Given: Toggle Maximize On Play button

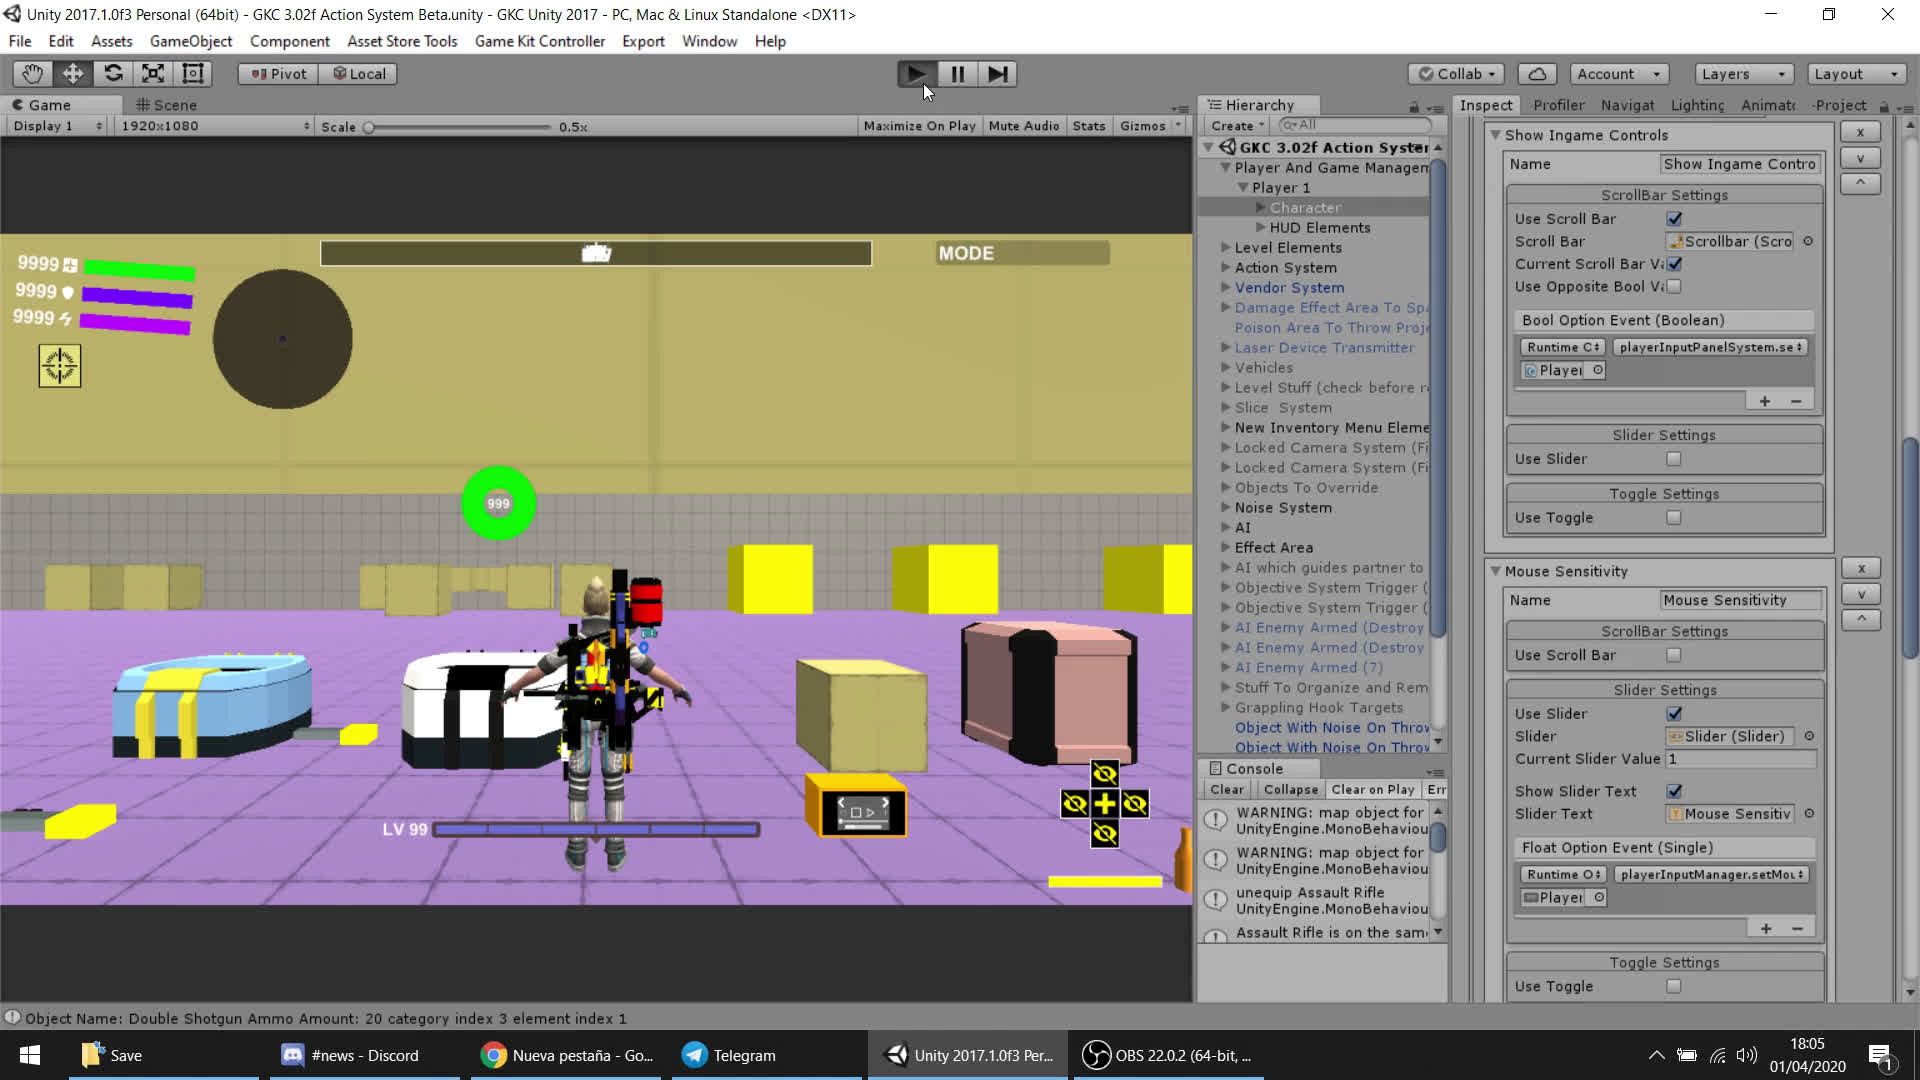Looking at the screenshot, I should point(918,126).
